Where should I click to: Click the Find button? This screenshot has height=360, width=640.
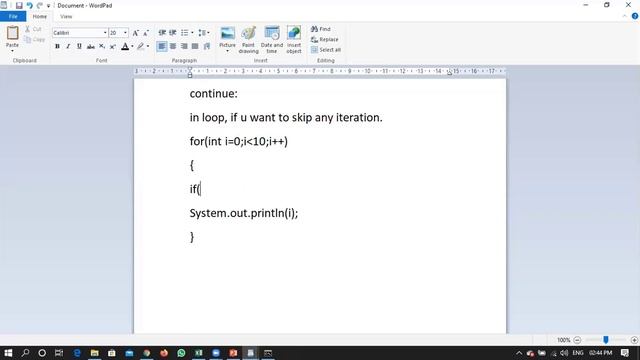[x=321, y=29]
